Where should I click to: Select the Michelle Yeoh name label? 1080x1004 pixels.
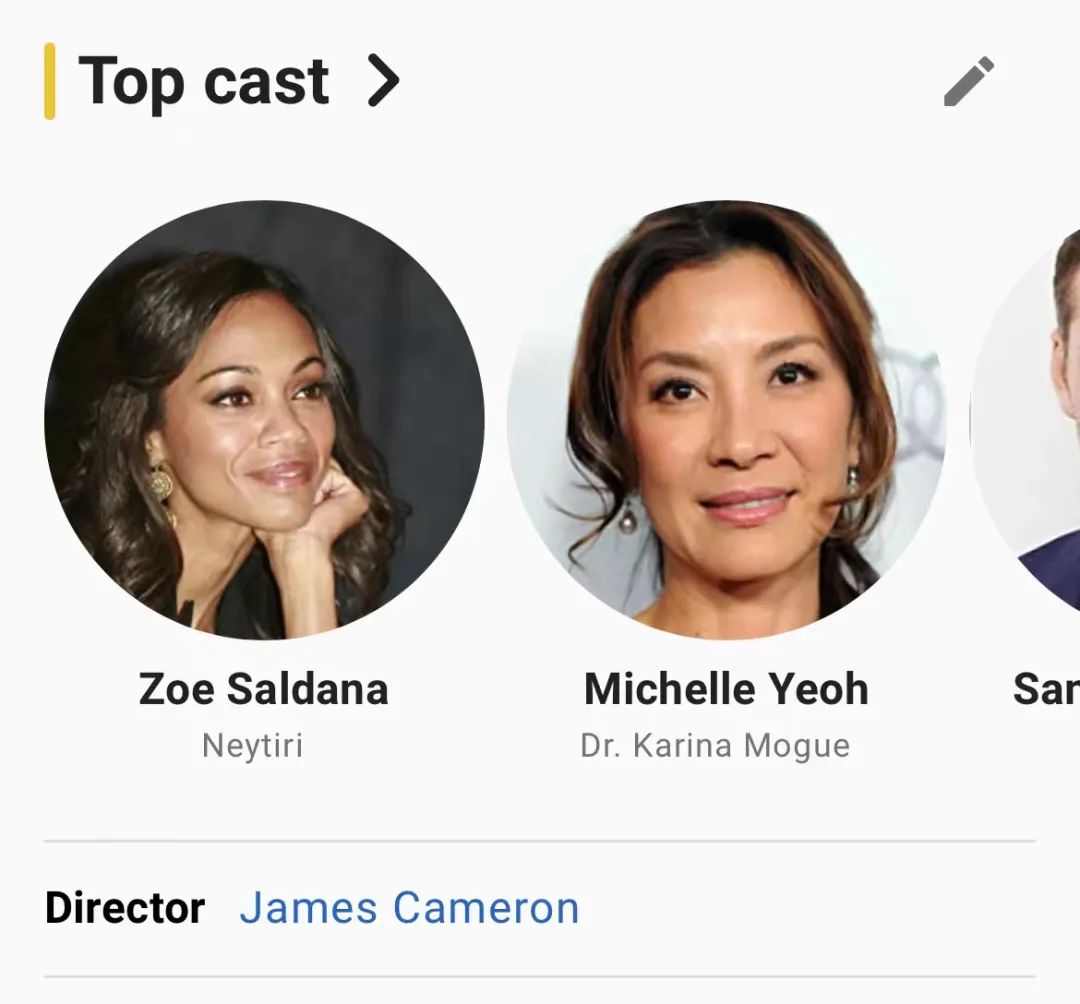tap(726, 689)
